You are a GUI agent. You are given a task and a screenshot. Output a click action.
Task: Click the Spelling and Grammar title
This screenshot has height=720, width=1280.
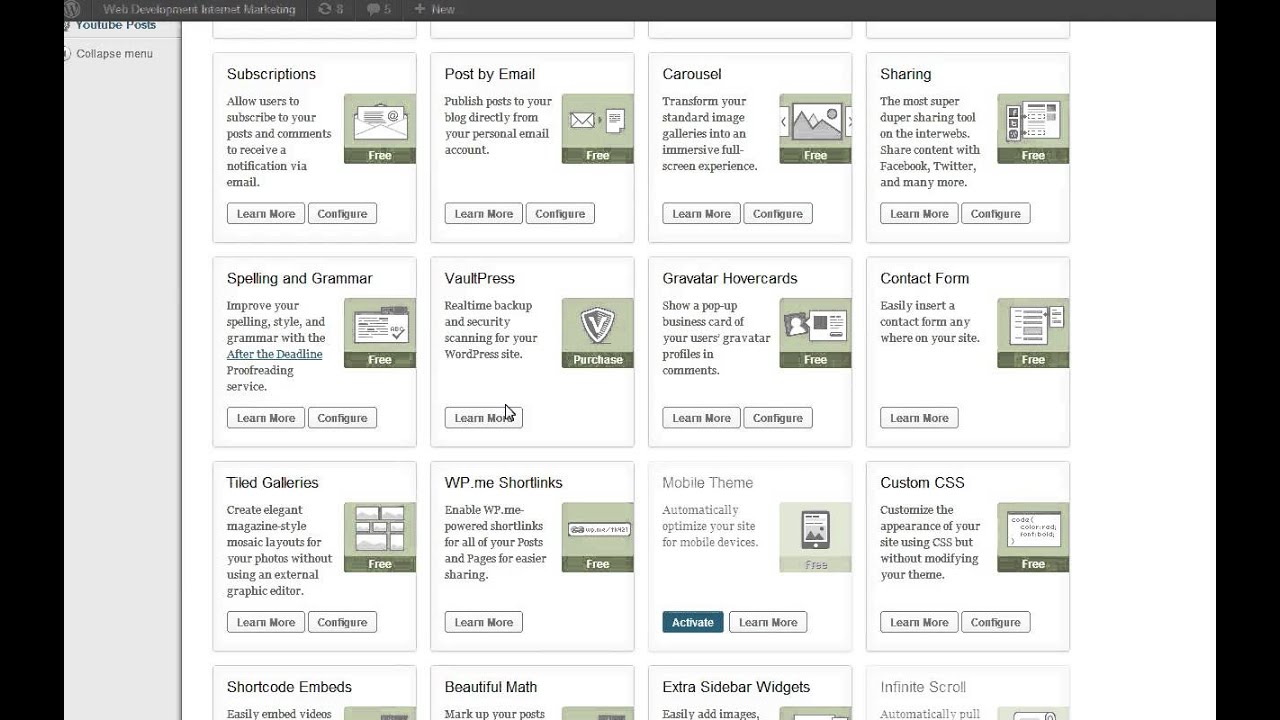pos(300,278)
